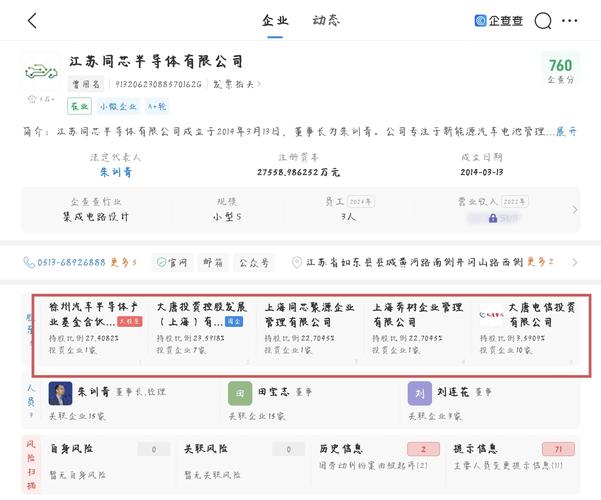Tap the 大唐电信 logo icon

tap(491, 315)
